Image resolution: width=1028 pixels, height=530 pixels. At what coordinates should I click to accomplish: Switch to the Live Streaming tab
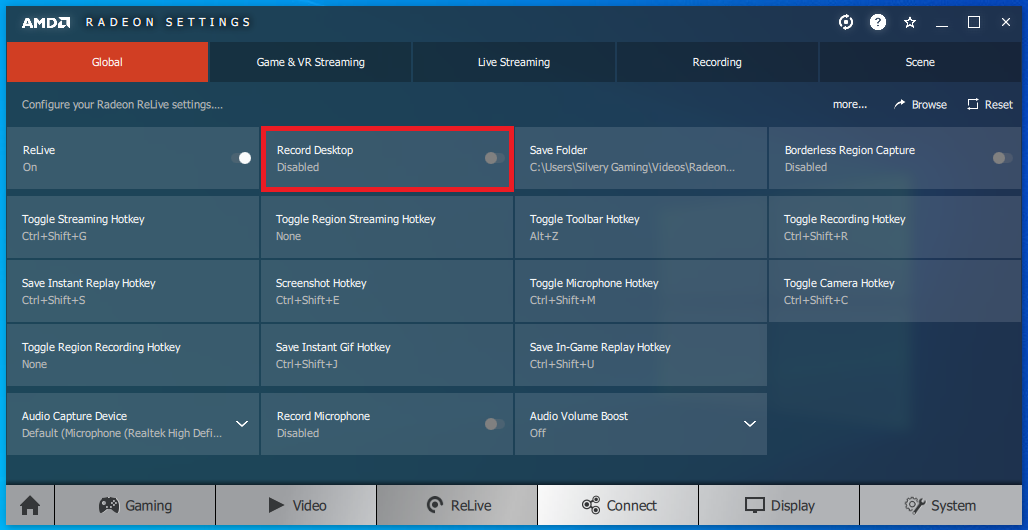tap(514, 62)
